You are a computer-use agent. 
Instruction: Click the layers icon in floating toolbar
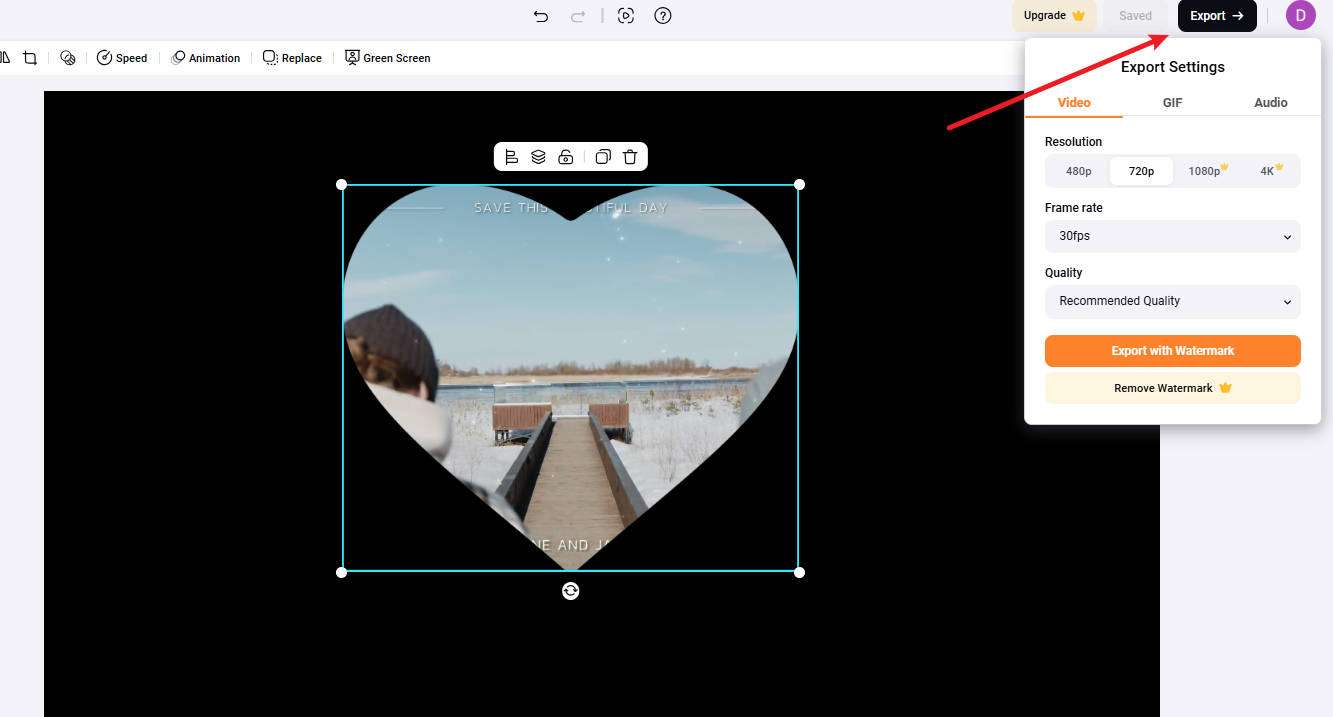click(x=538, y=157)
